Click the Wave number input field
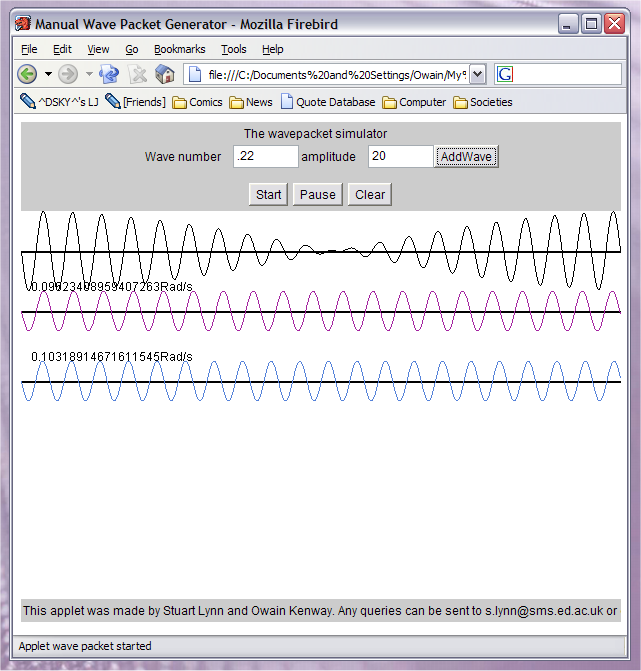The image size is (641, 671). pos(265,157)
